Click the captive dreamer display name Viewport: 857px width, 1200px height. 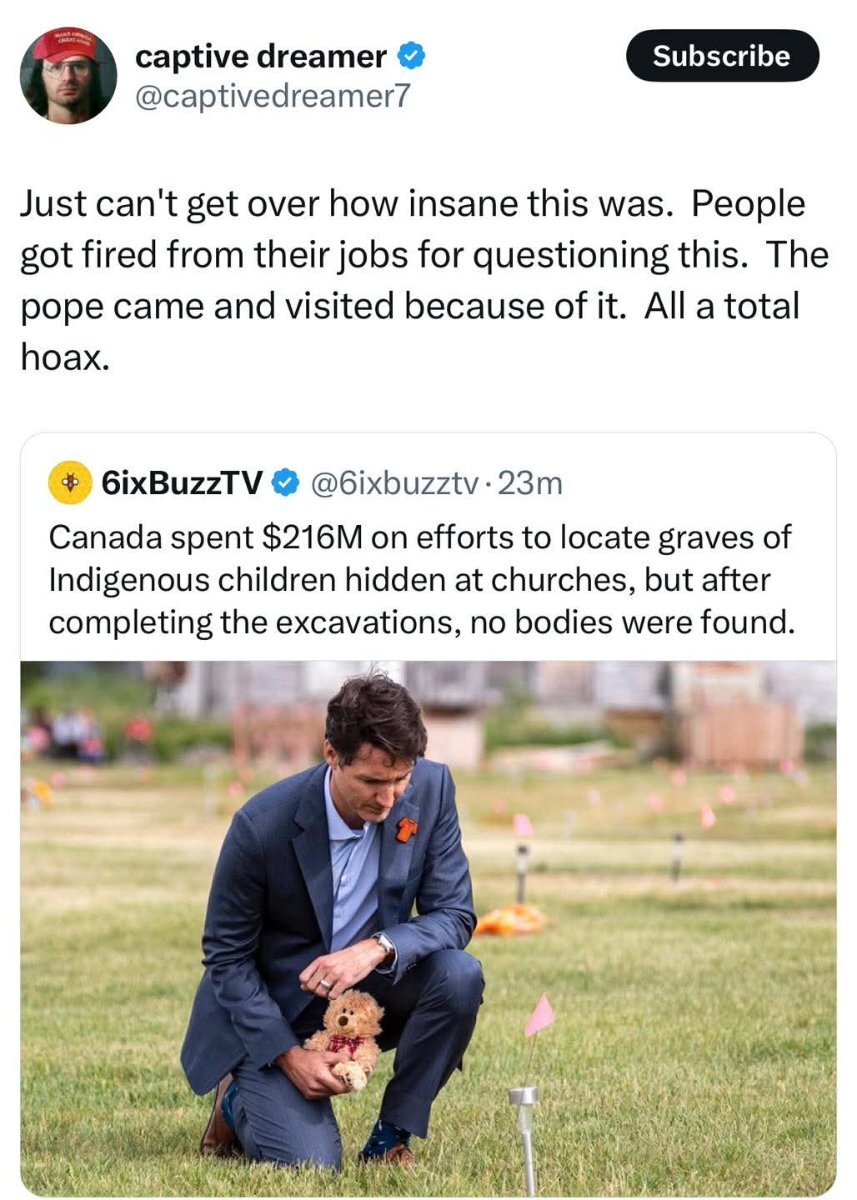260,58
